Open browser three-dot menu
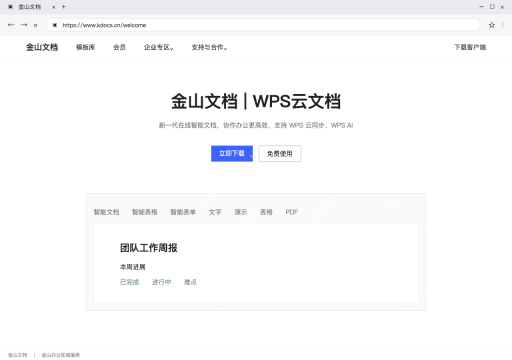 [502, 25]
